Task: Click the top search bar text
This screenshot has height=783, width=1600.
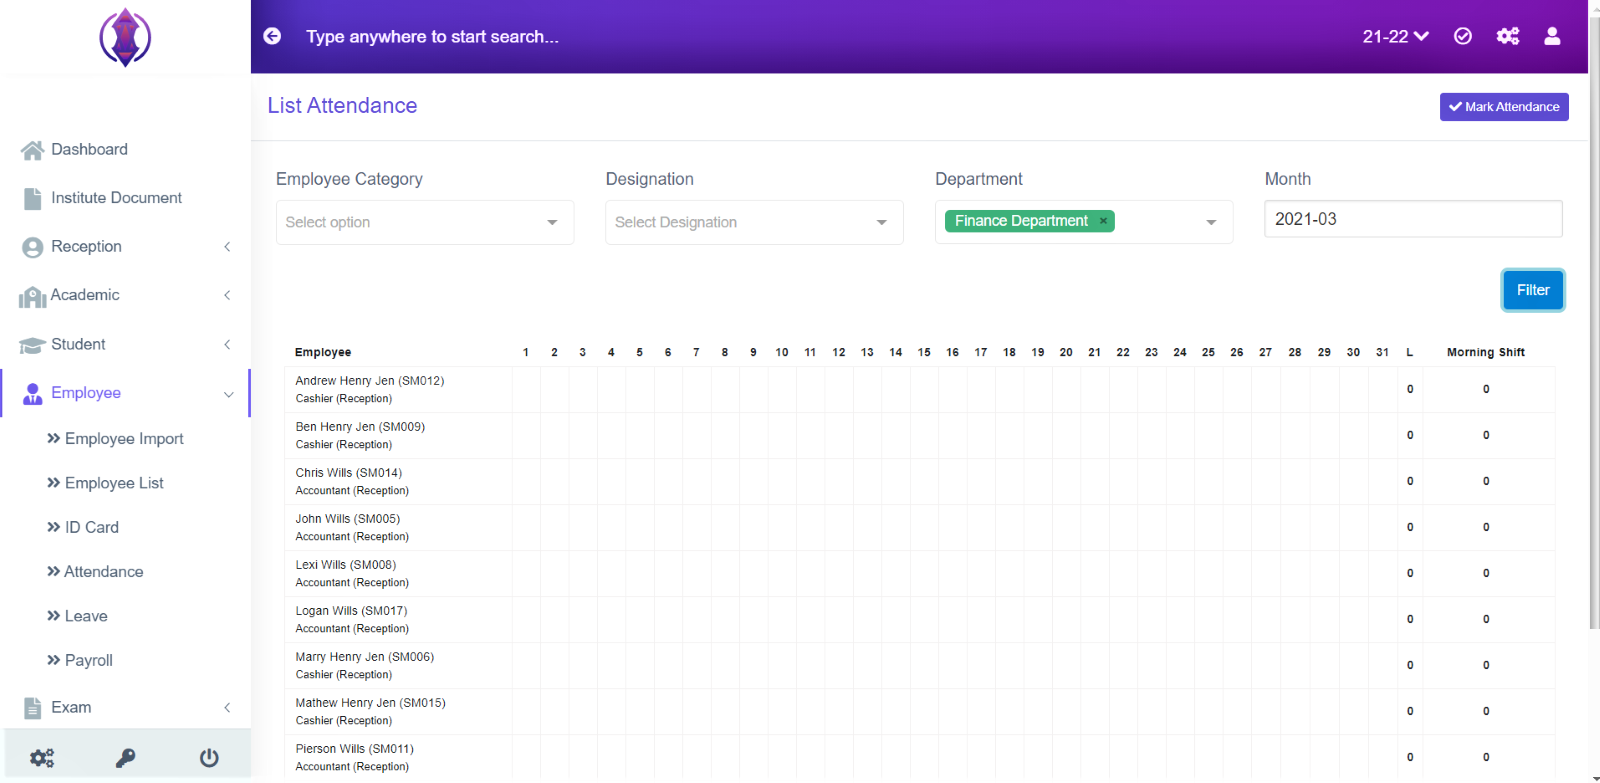Action: pos(432,37)
